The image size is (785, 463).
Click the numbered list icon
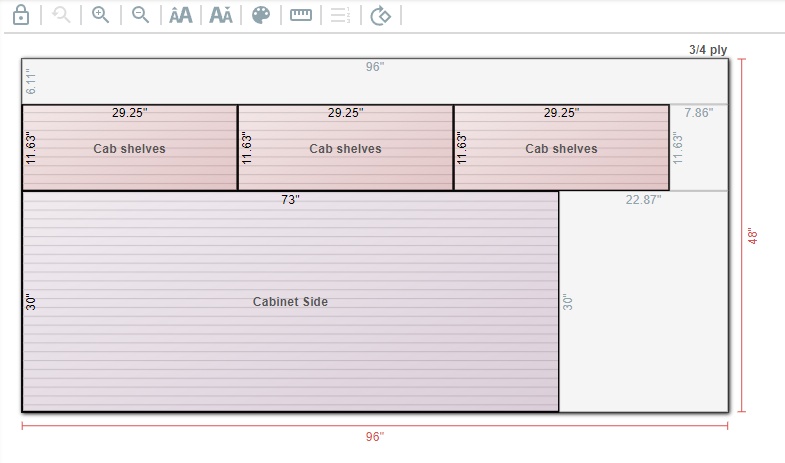click(340, 15)
